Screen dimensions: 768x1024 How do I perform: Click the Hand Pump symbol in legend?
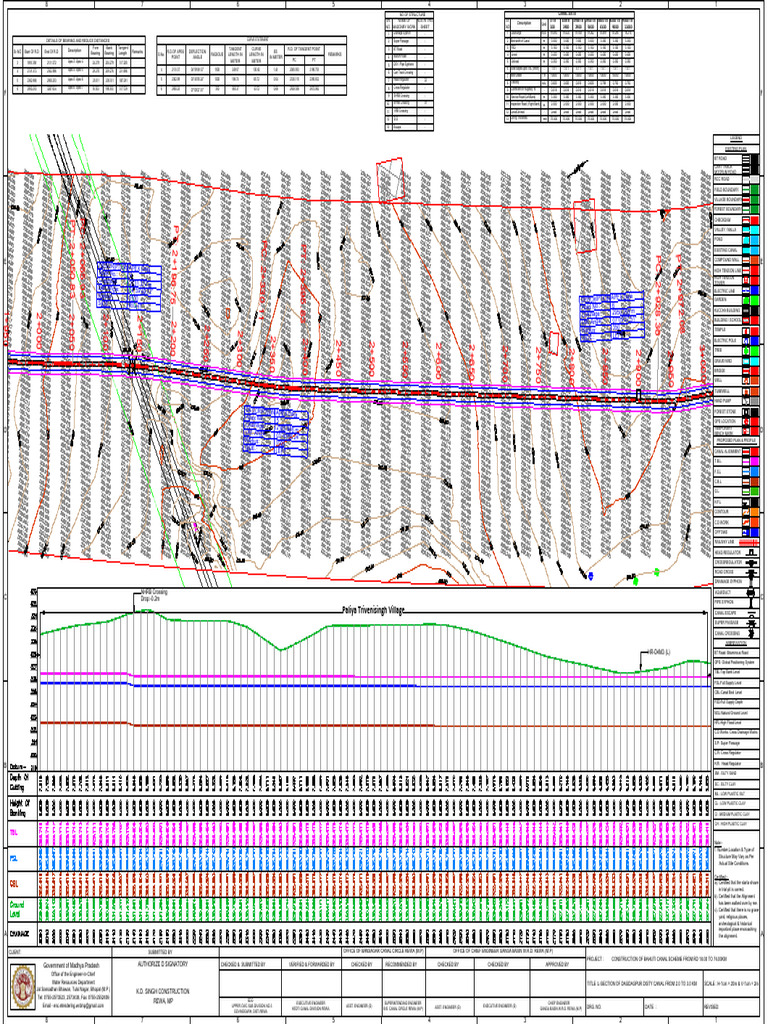746,401
